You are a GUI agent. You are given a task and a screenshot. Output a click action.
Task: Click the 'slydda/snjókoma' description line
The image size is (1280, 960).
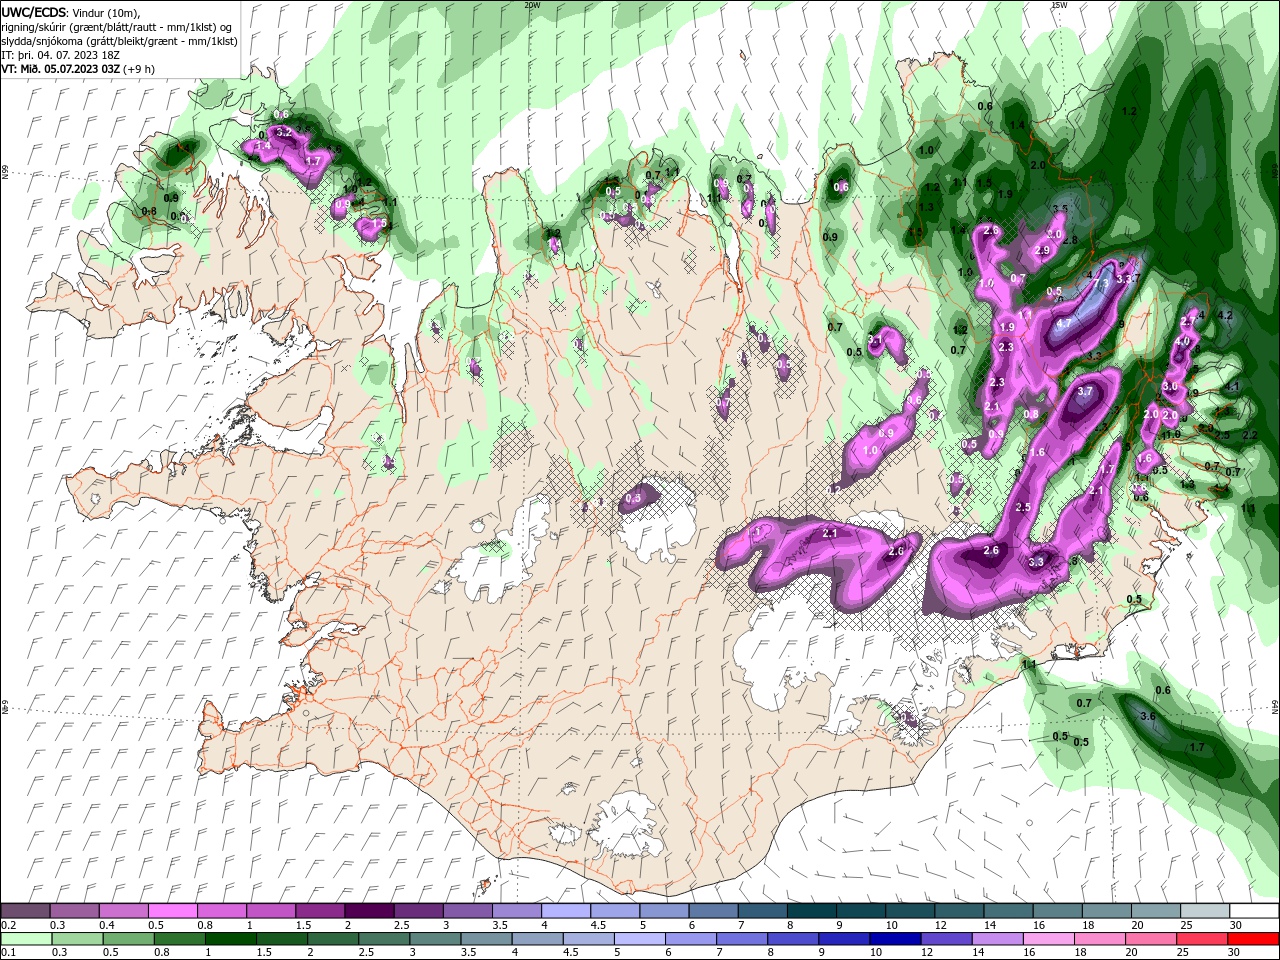pos(119,41)
